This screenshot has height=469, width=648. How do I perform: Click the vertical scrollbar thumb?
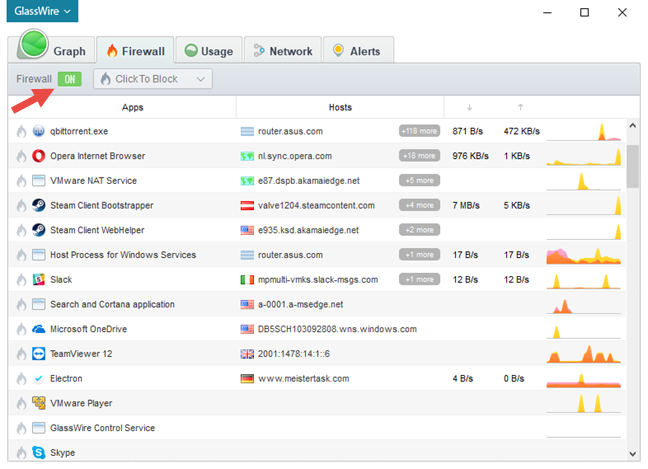click(x=633, y=166)
